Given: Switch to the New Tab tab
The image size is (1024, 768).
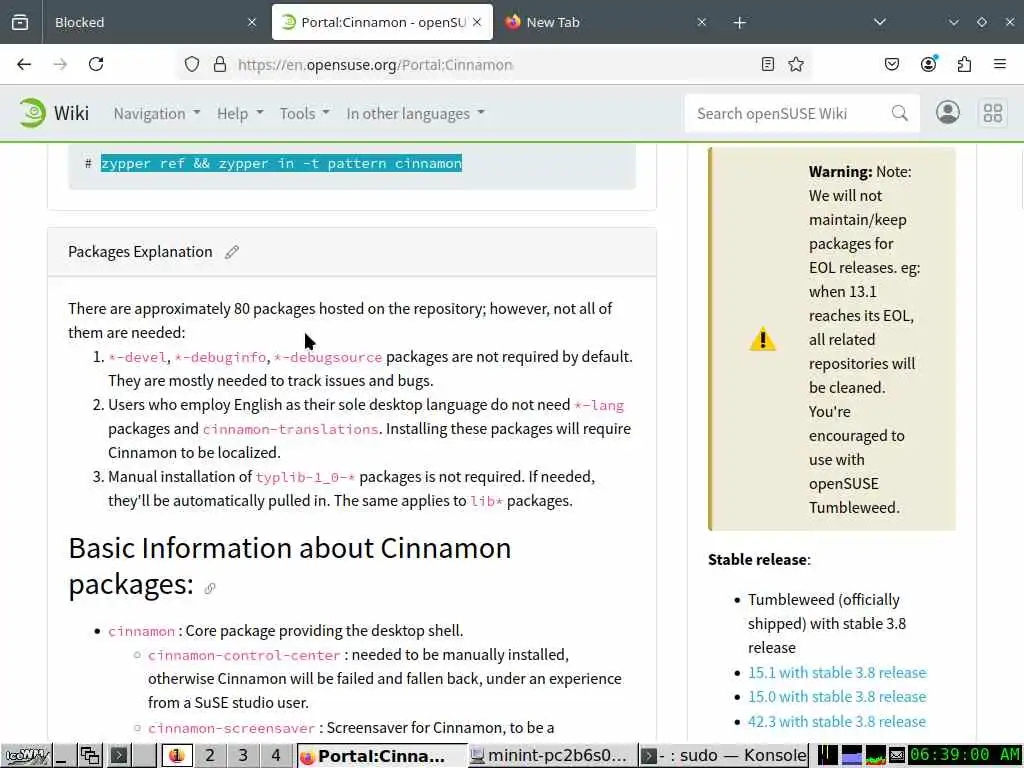Looking at the screenshot, I should click(x=605, y=22).
